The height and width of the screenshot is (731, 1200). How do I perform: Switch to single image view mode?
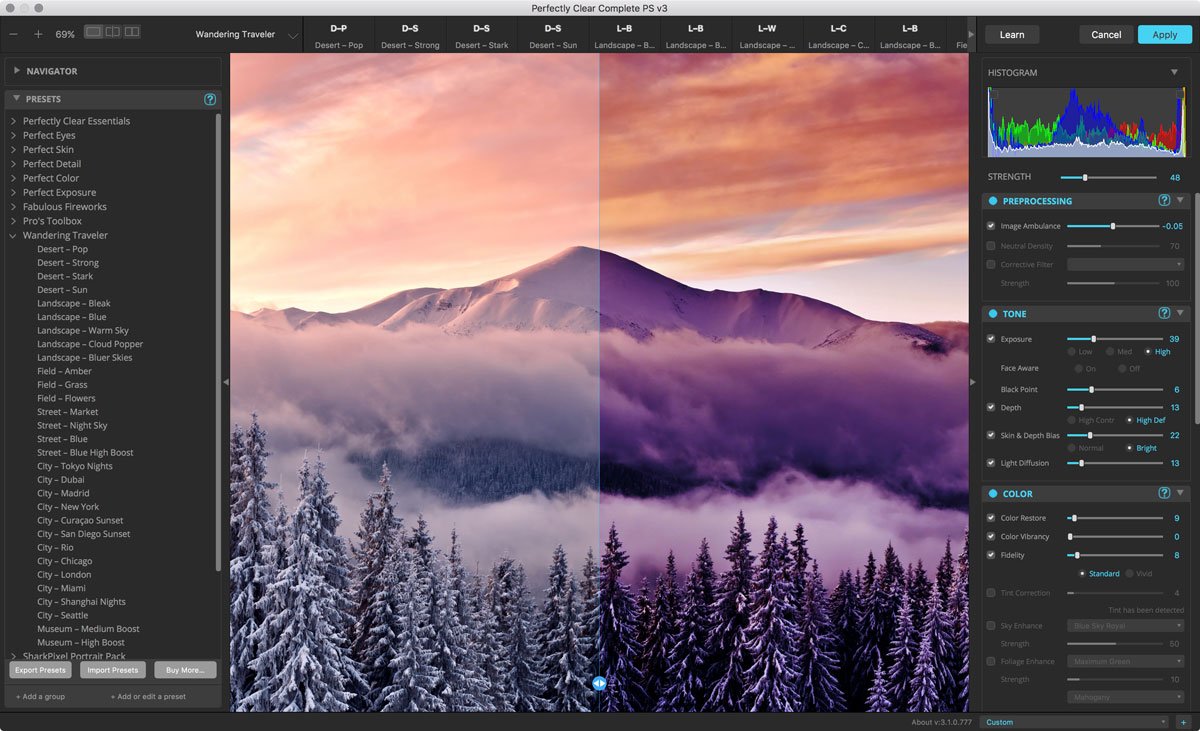(x=93, y=32)
